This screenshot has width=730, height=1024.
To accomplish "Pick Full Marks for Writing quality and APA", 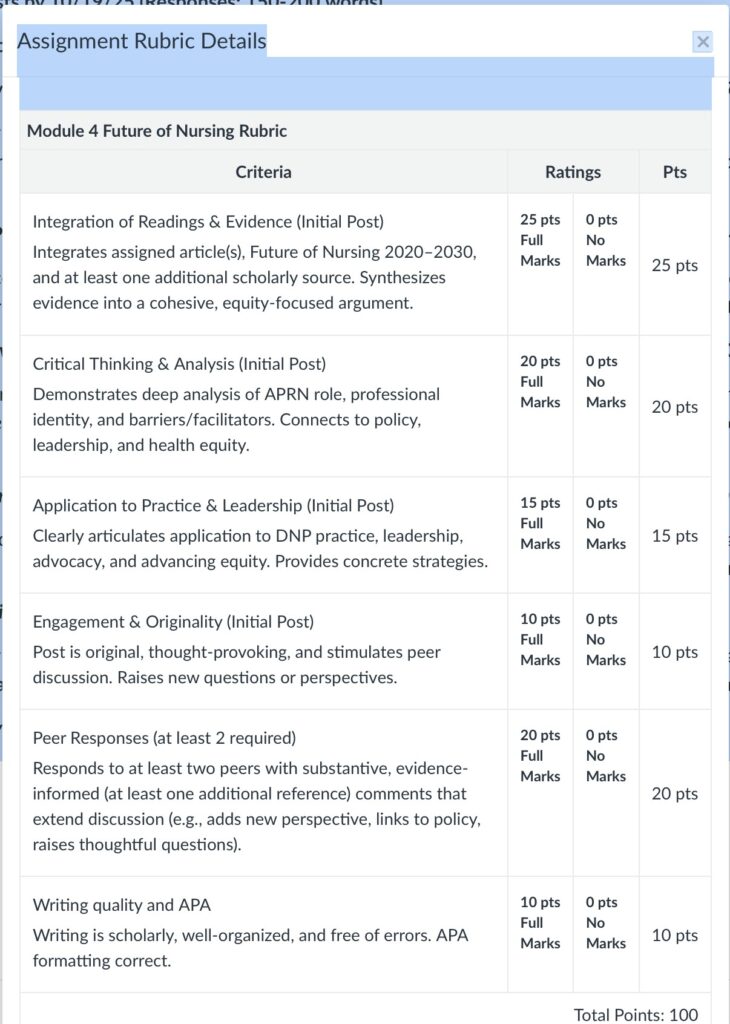I will [540, 923].
